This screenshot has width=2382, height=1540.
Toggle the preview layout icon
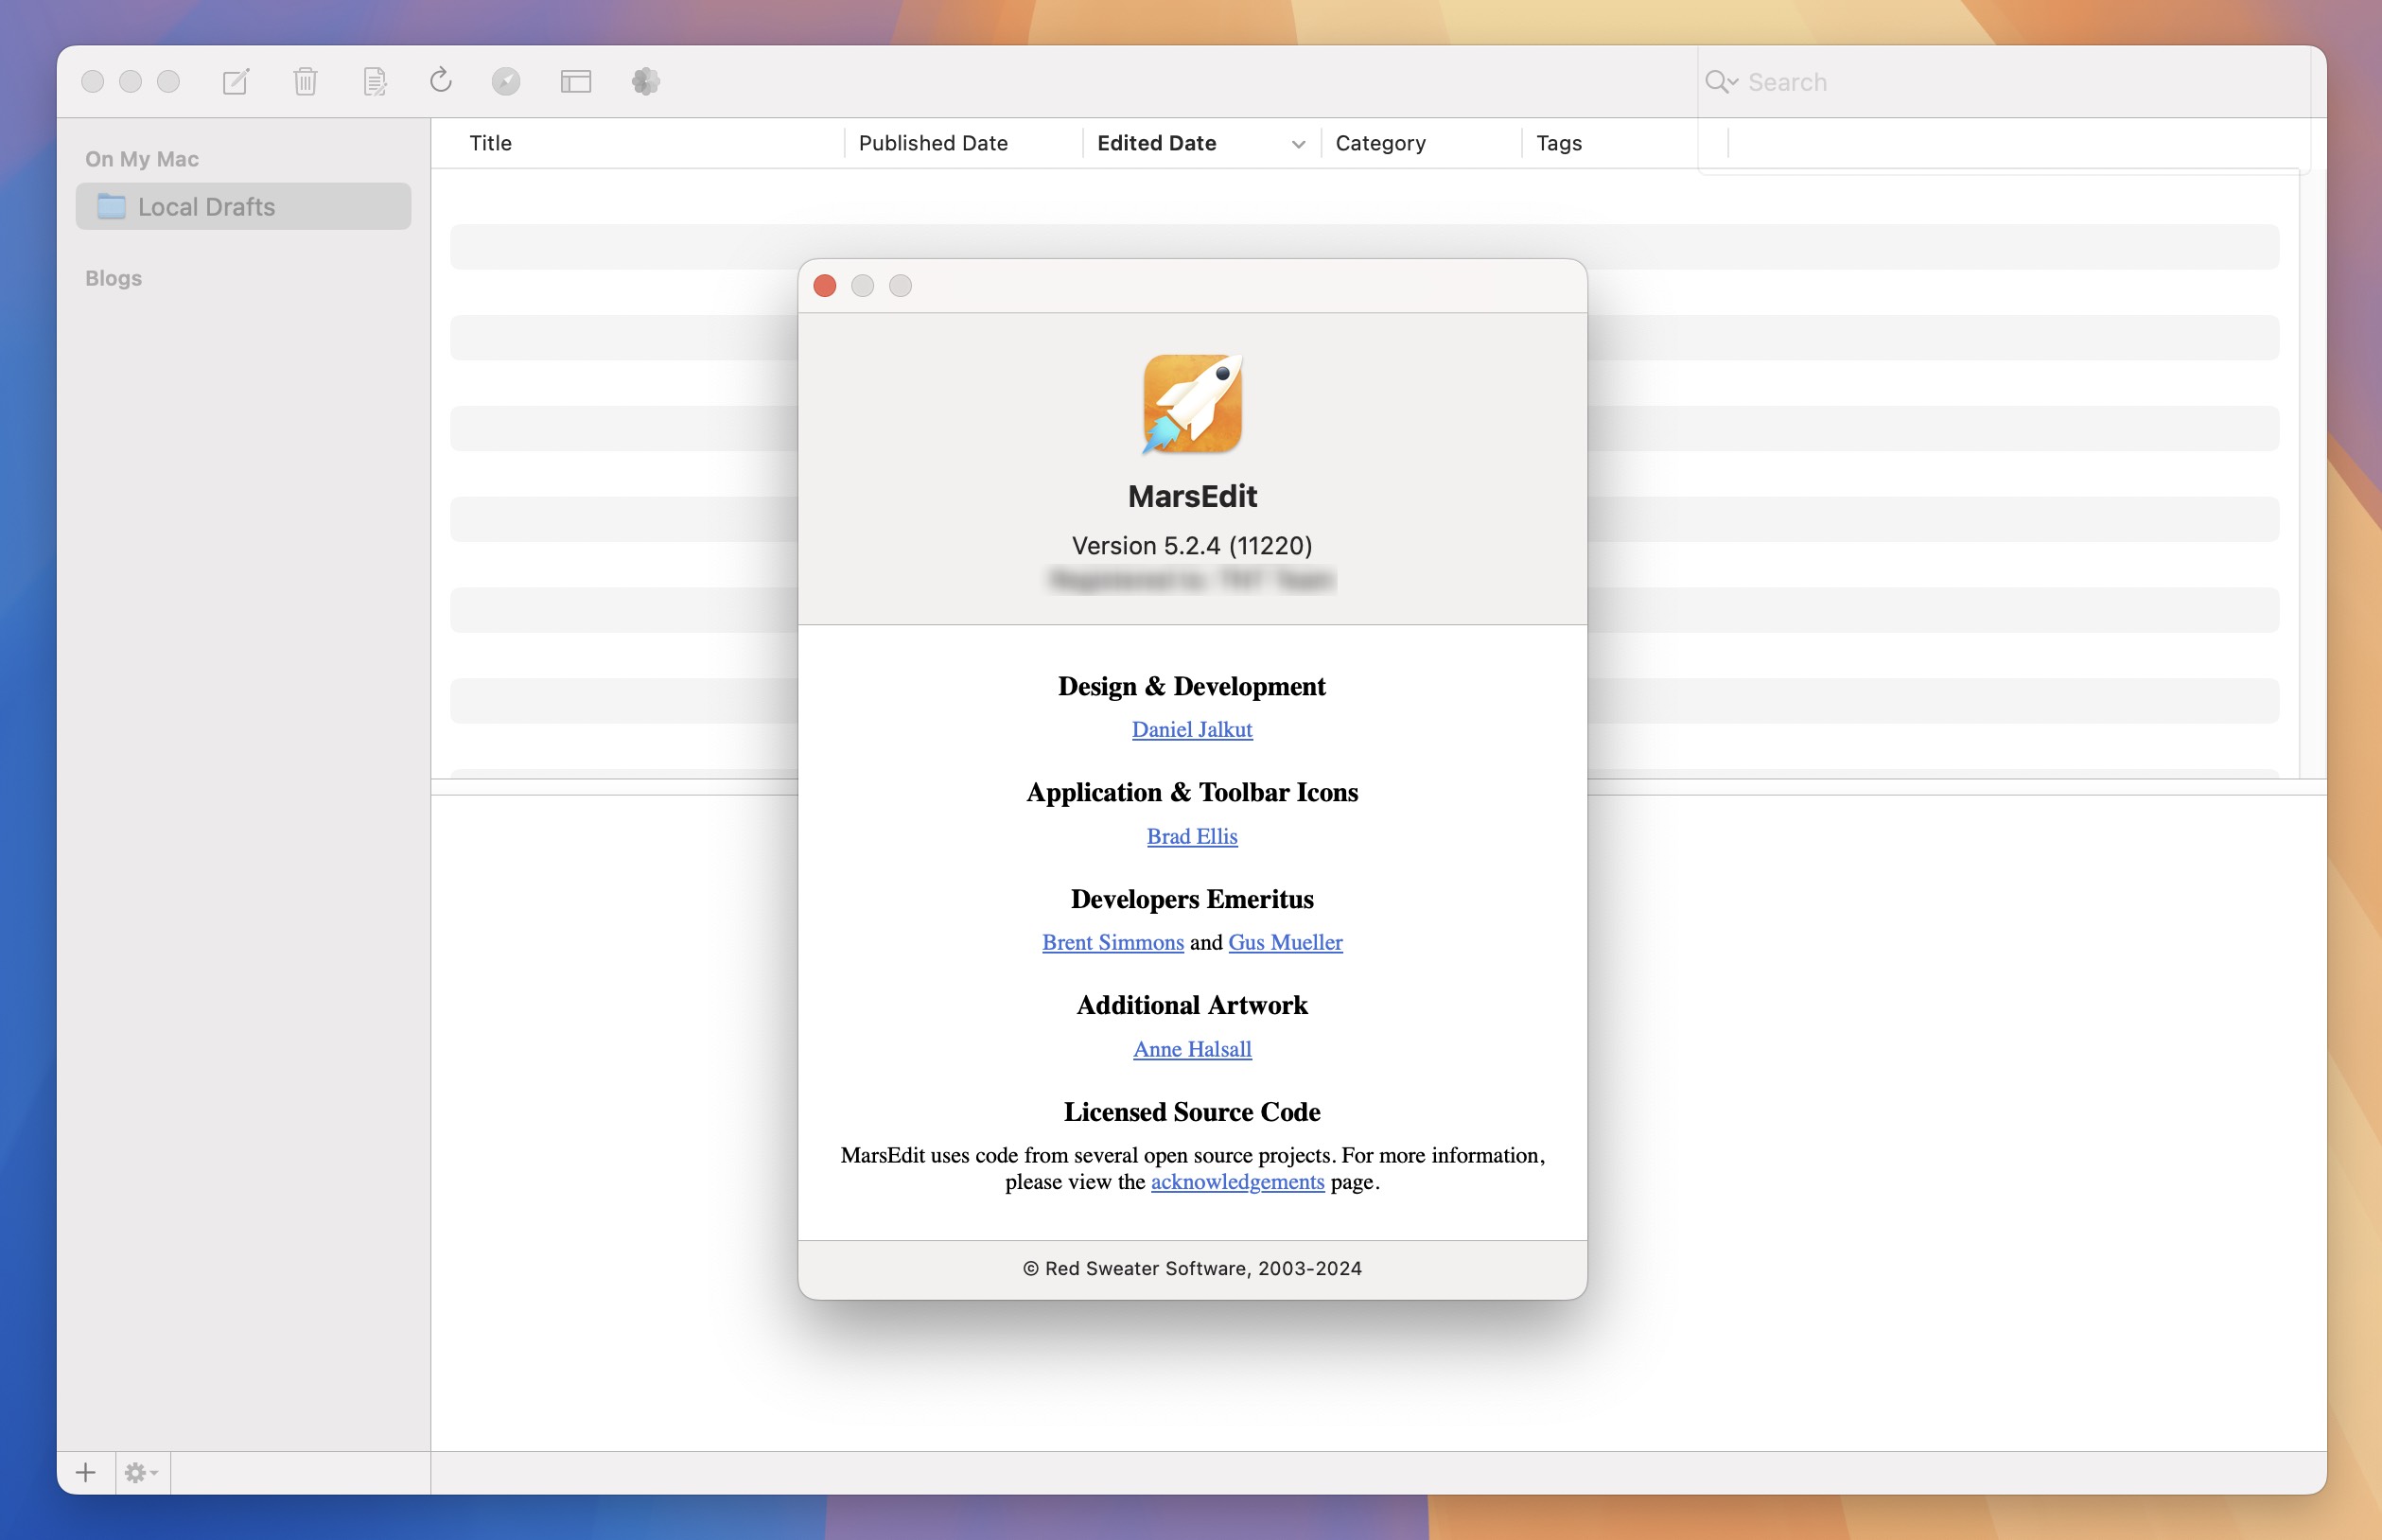coord(576,81)
